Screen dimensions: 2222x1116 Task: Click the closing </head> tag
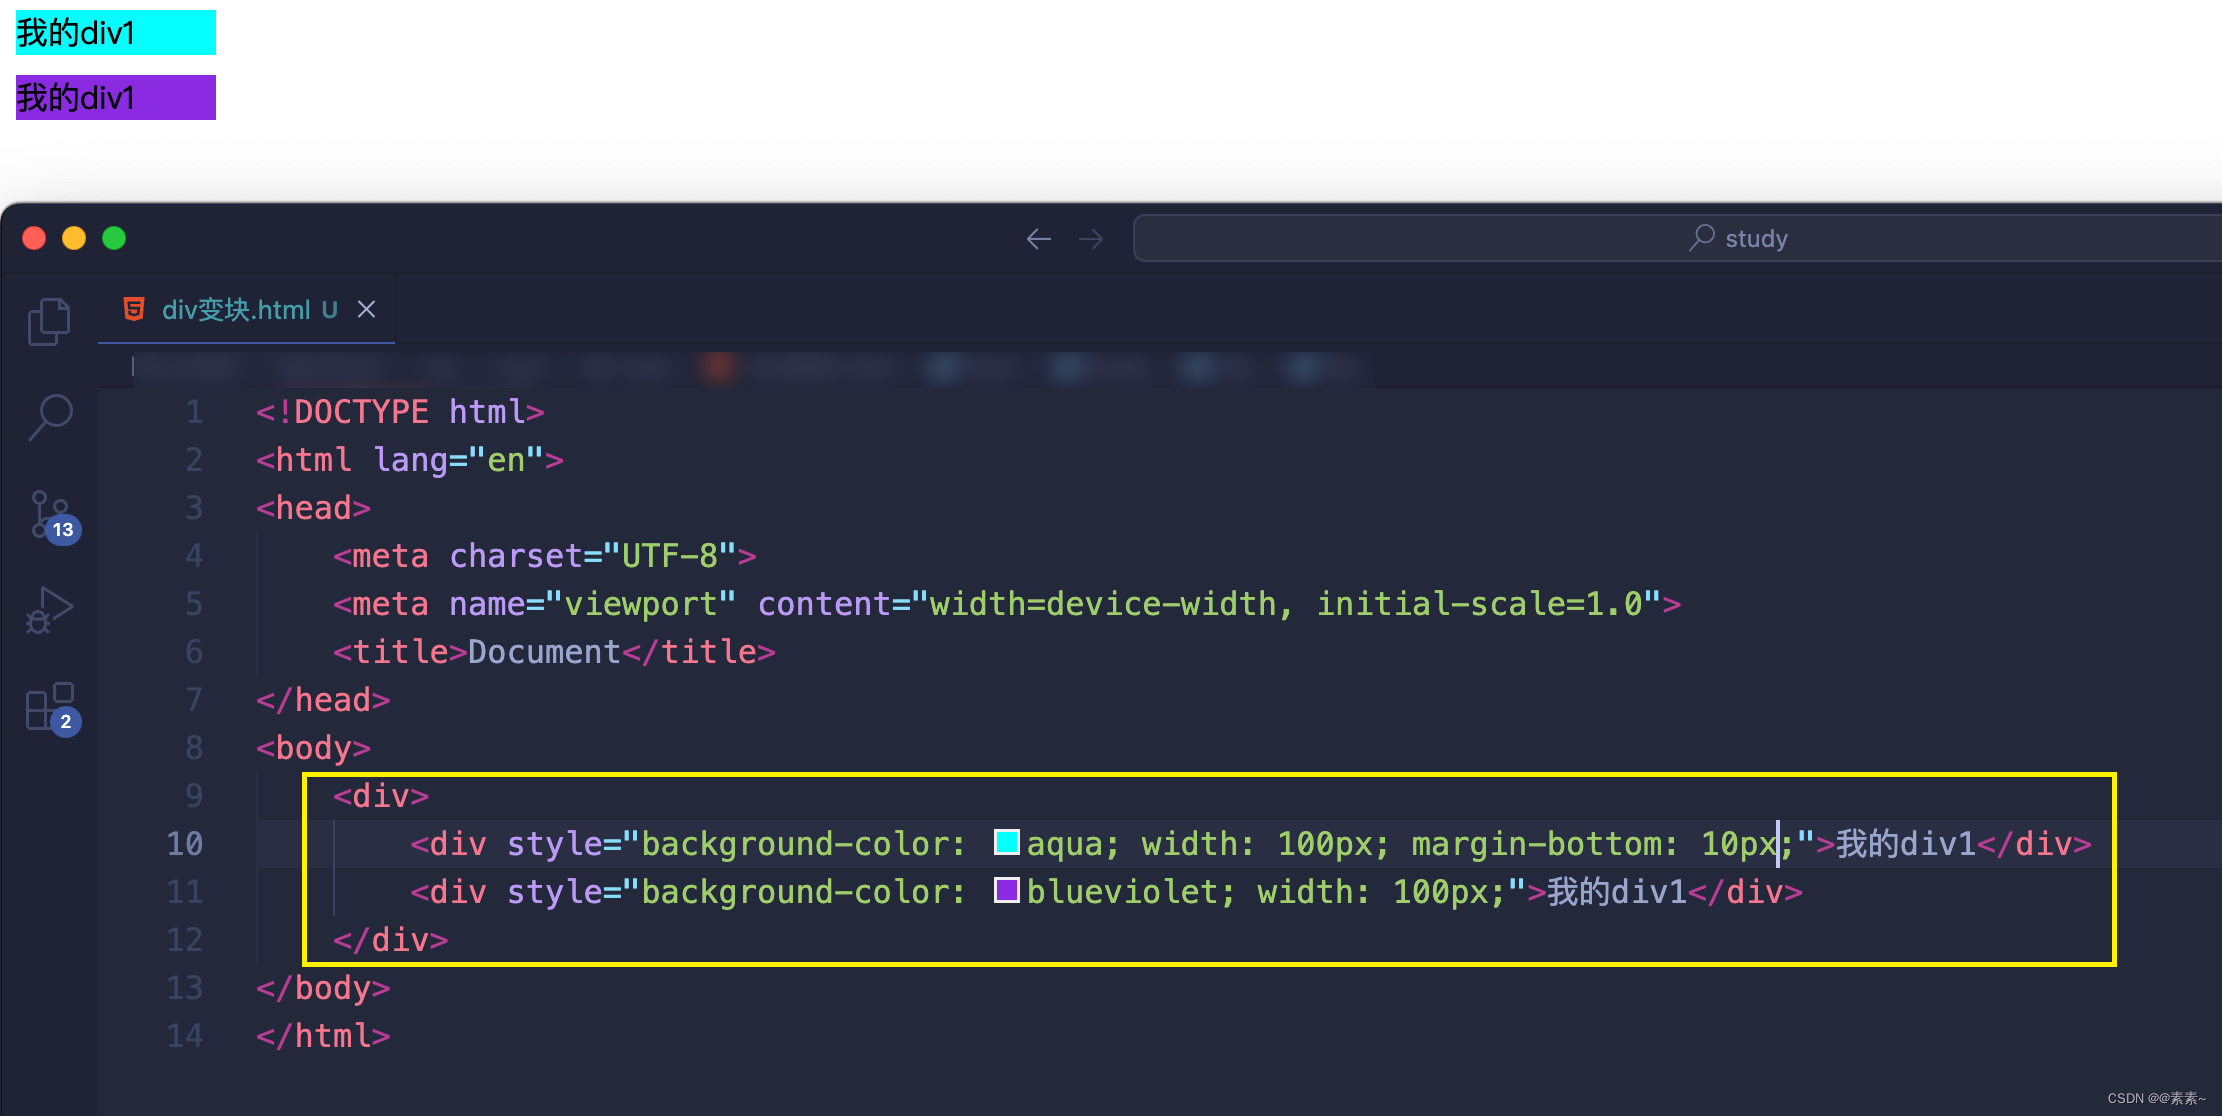[323, 700]
